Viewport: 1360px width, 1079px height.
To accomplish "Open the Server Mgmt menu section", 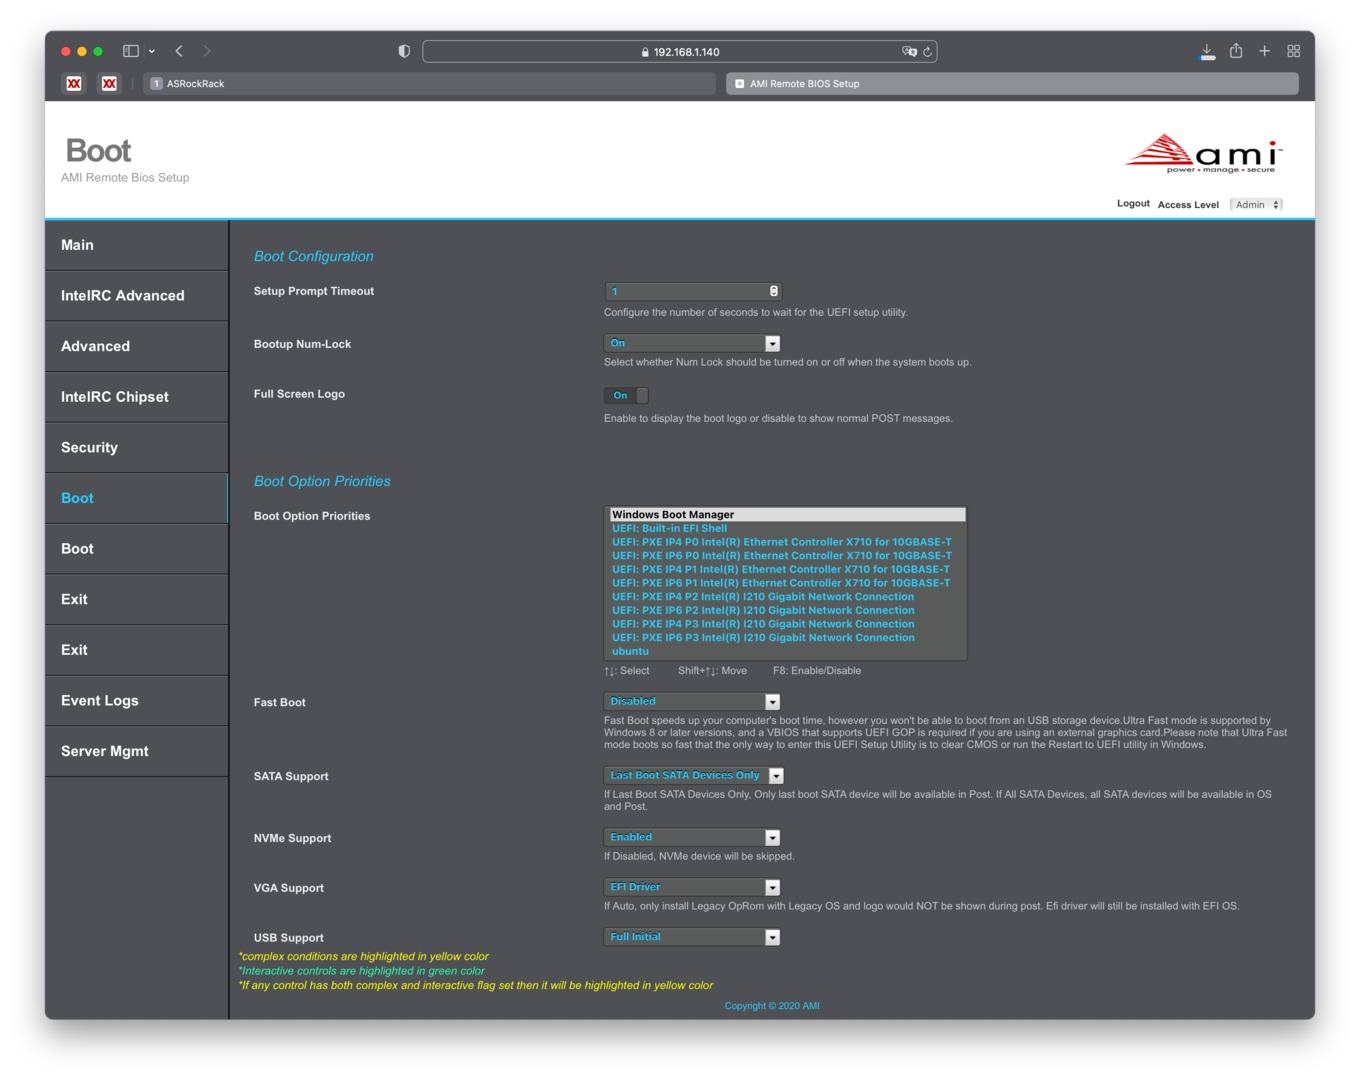I will (137, 751).
